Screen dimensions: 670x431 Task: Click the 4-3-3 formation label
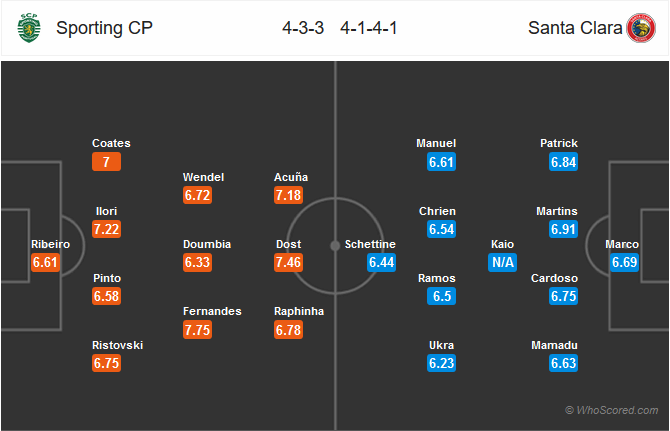pos(303,28)
